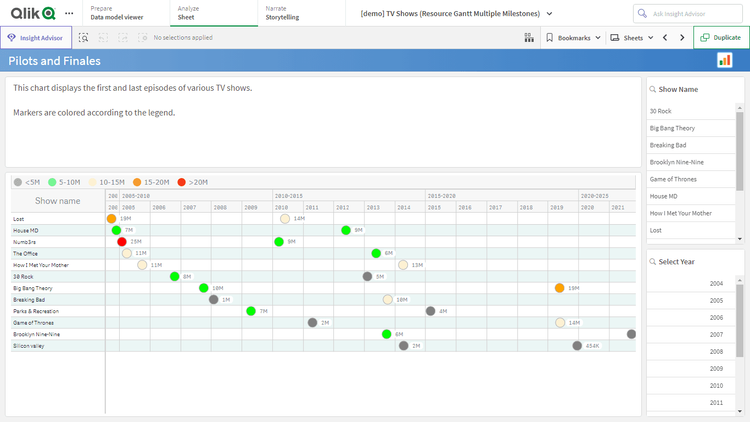Click the smart search selection icon
The height and width of the screenshot is (422, 750).
pos(84,37)
